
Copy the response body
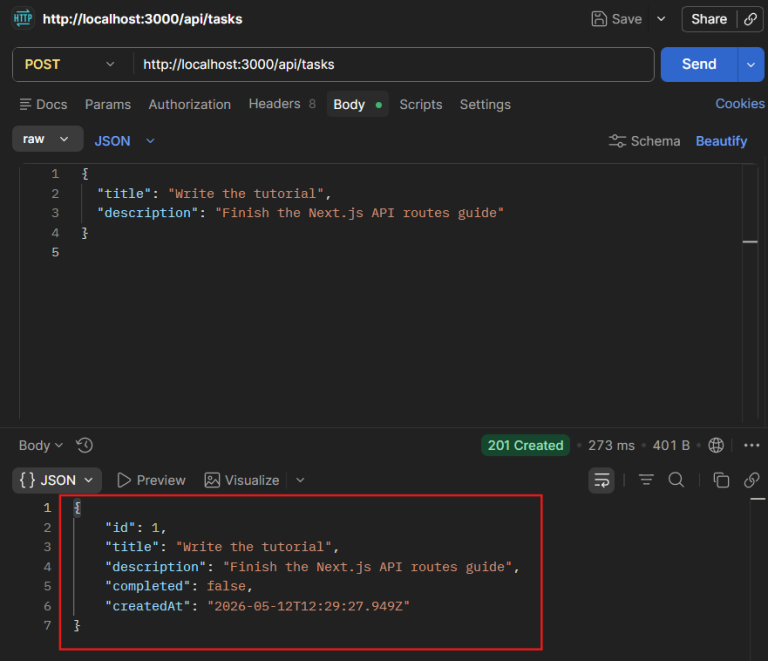[x=721, y=480]
